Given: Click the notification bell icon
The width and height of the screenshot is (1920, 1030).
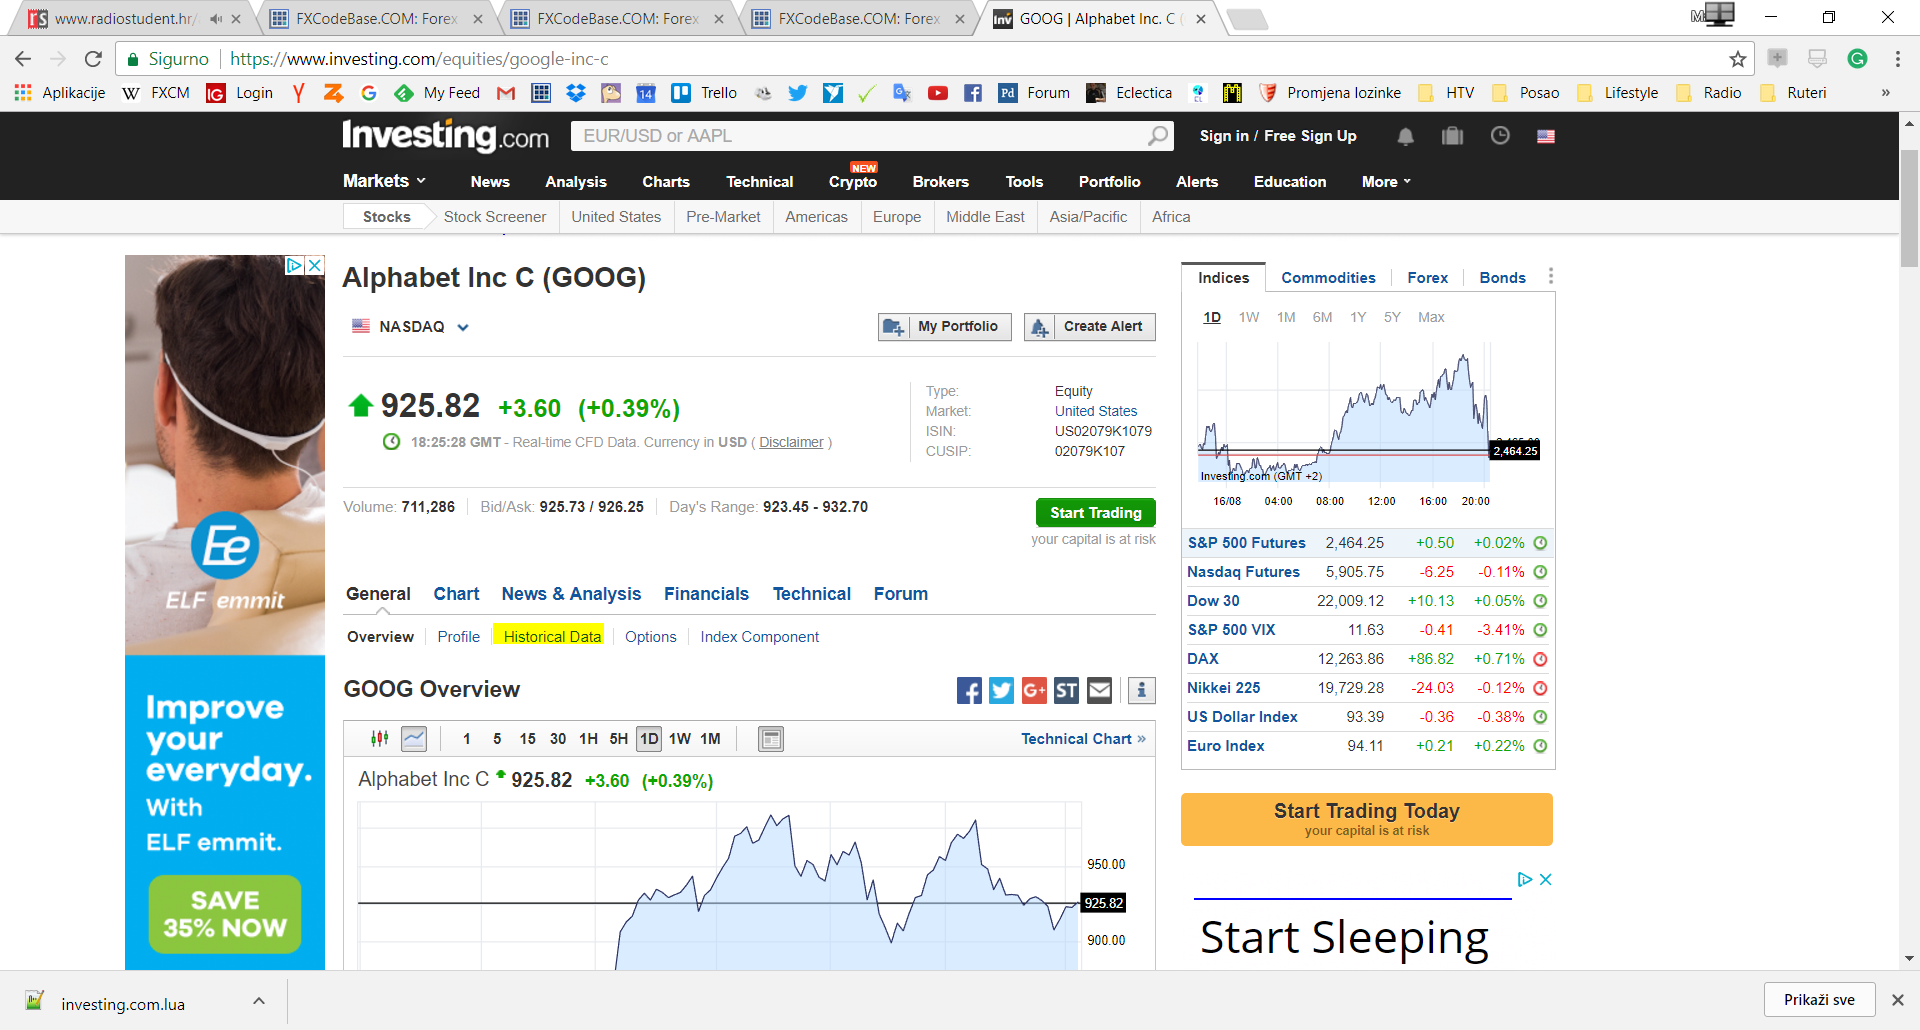Looking at the screenshot, I should point(1405,136).
